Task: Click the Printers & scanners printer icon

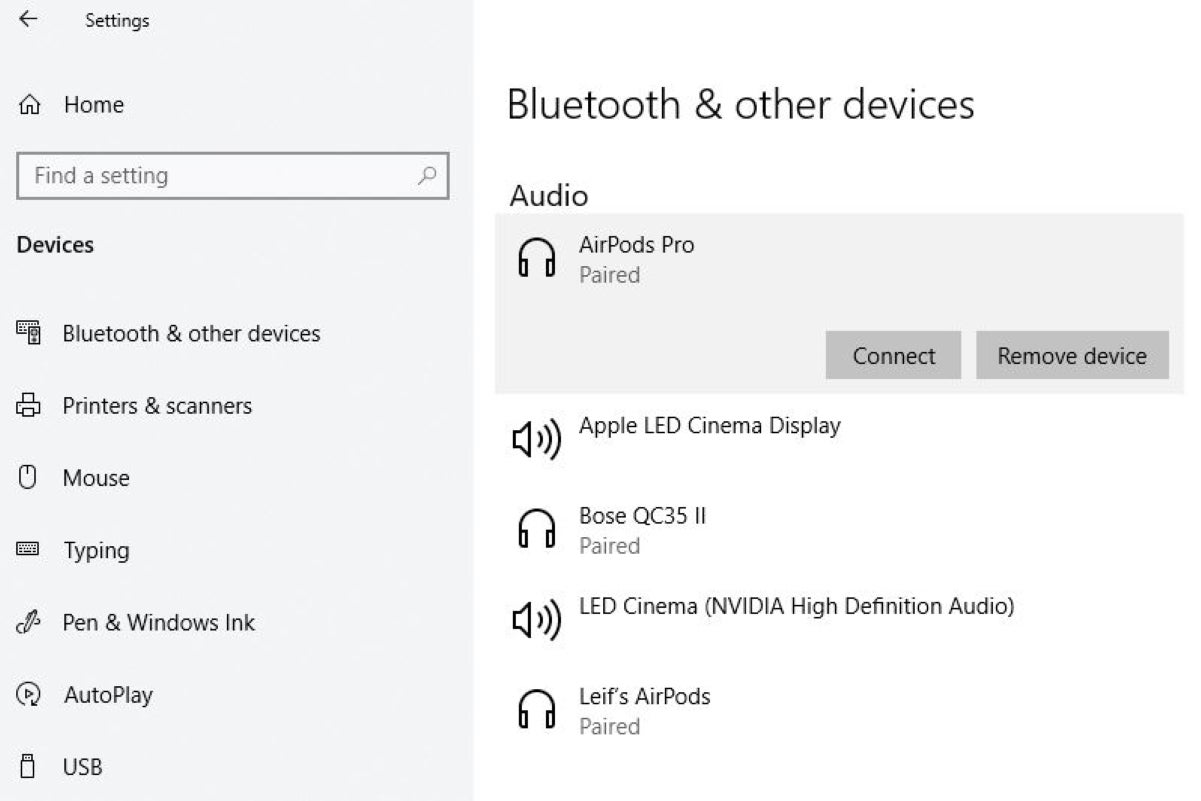Action: [28, 406]
